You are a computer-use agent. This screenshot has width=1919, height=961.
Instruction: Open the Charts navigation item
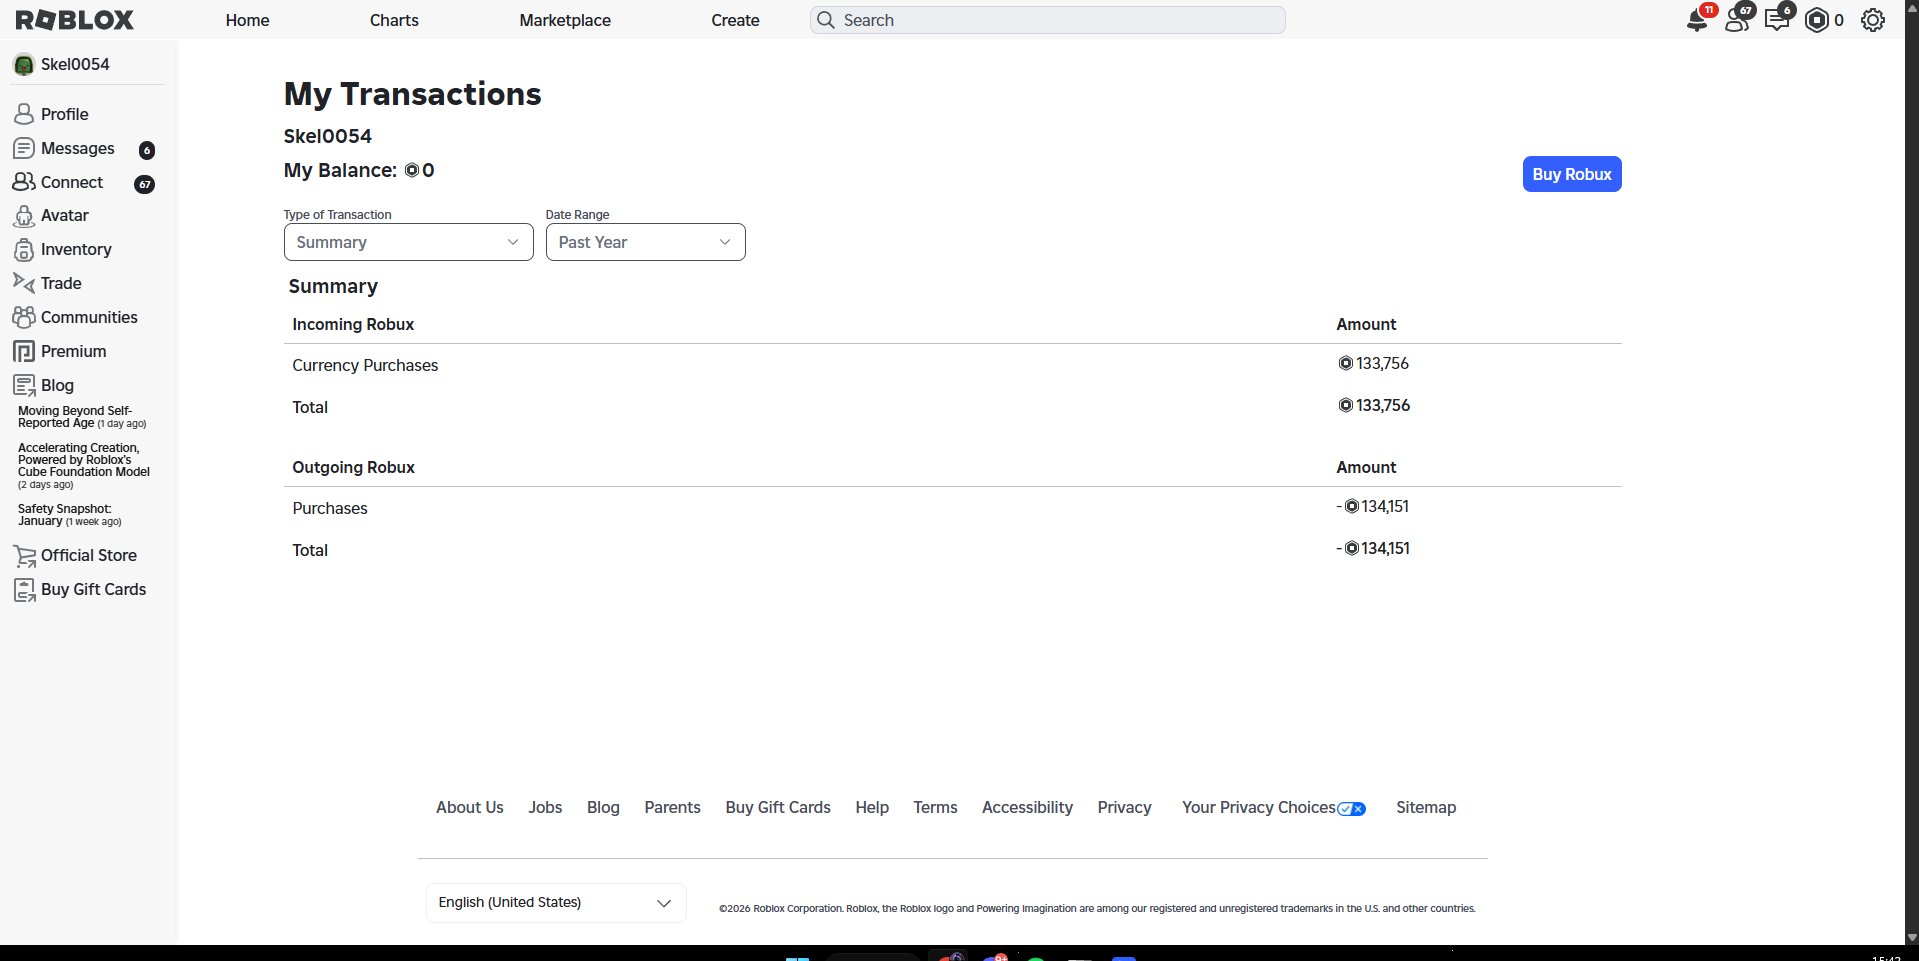[394, 20]
